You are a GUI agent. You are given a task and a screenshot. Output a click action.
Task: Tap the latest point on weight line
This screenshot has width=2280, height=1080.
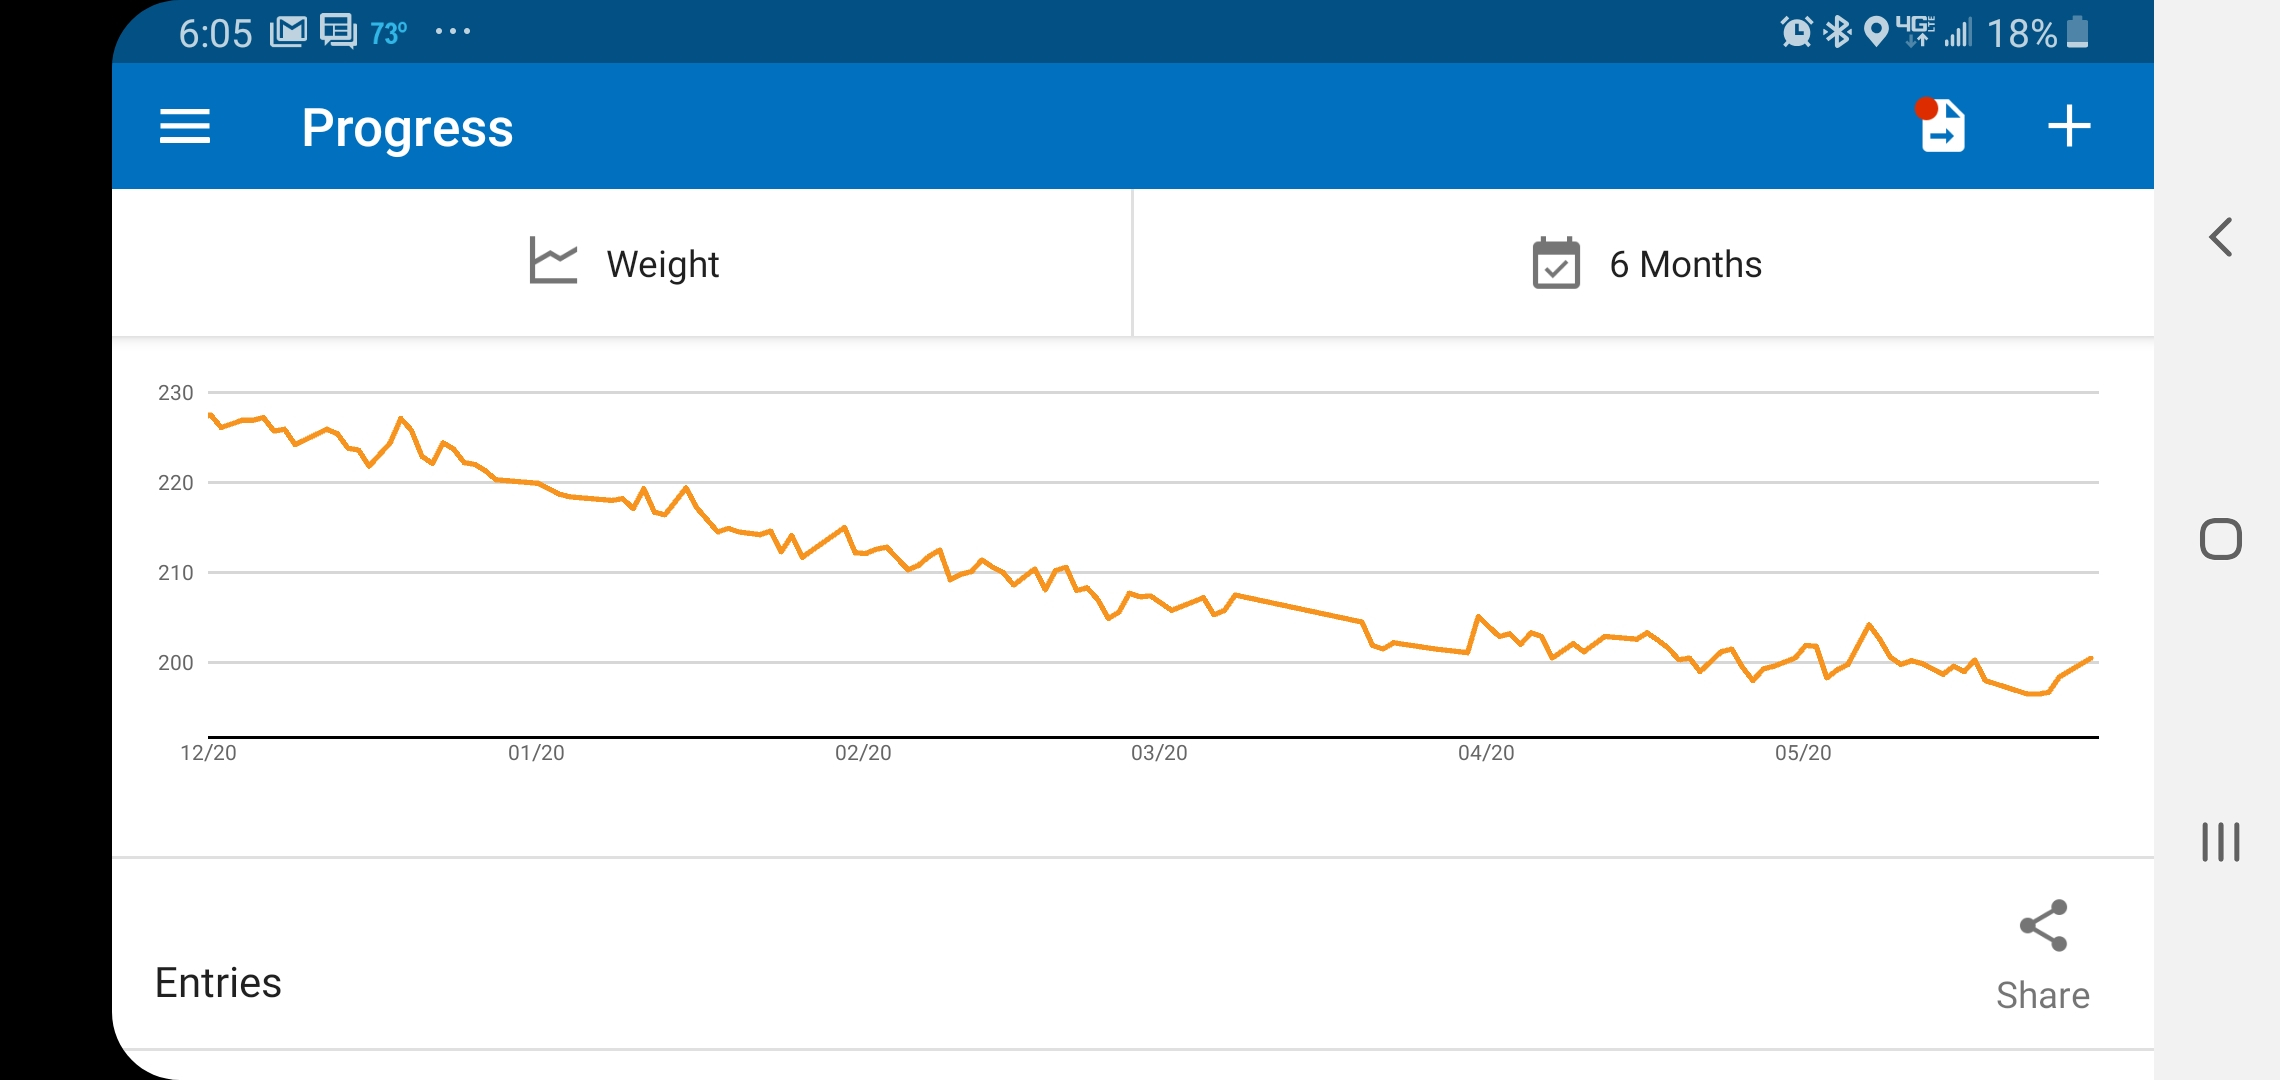pos(2091,658)
